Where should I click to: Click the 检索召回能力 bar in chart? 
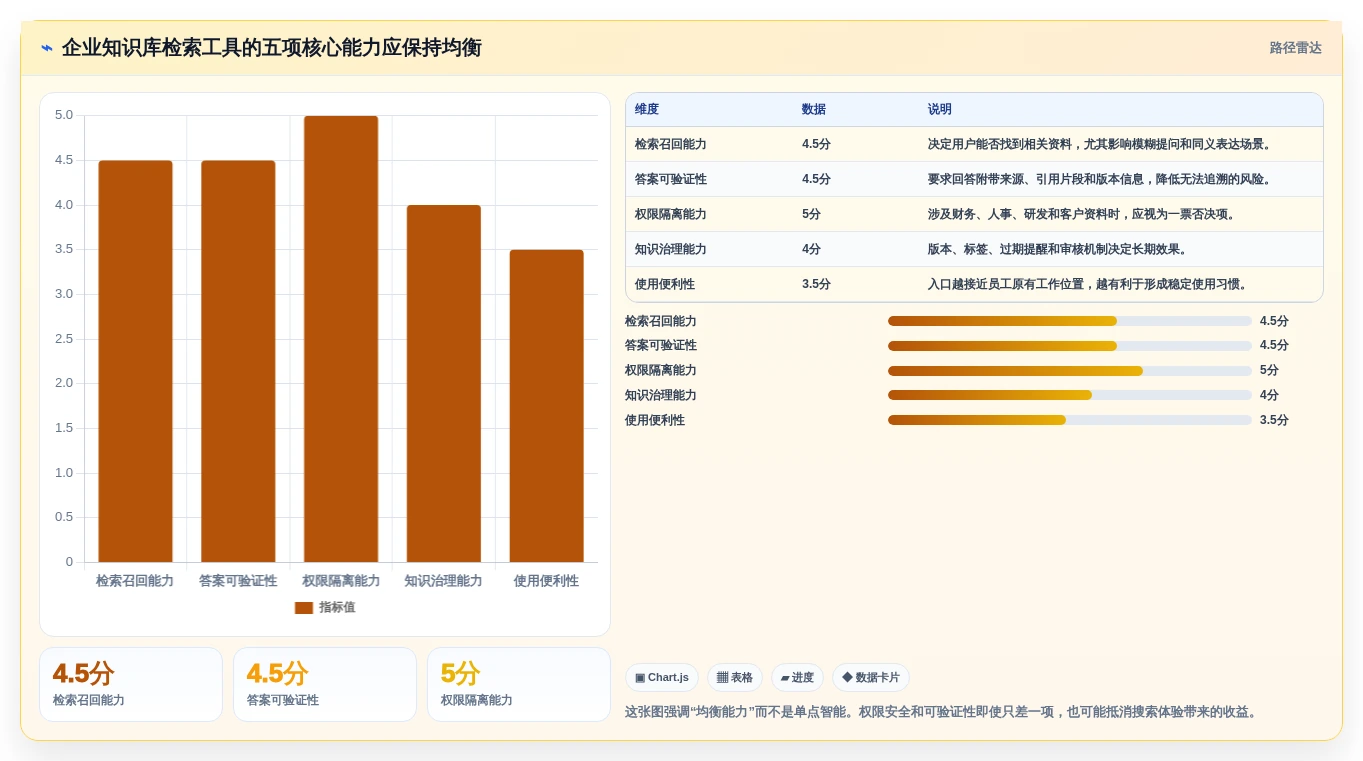[x=135, y=361]
